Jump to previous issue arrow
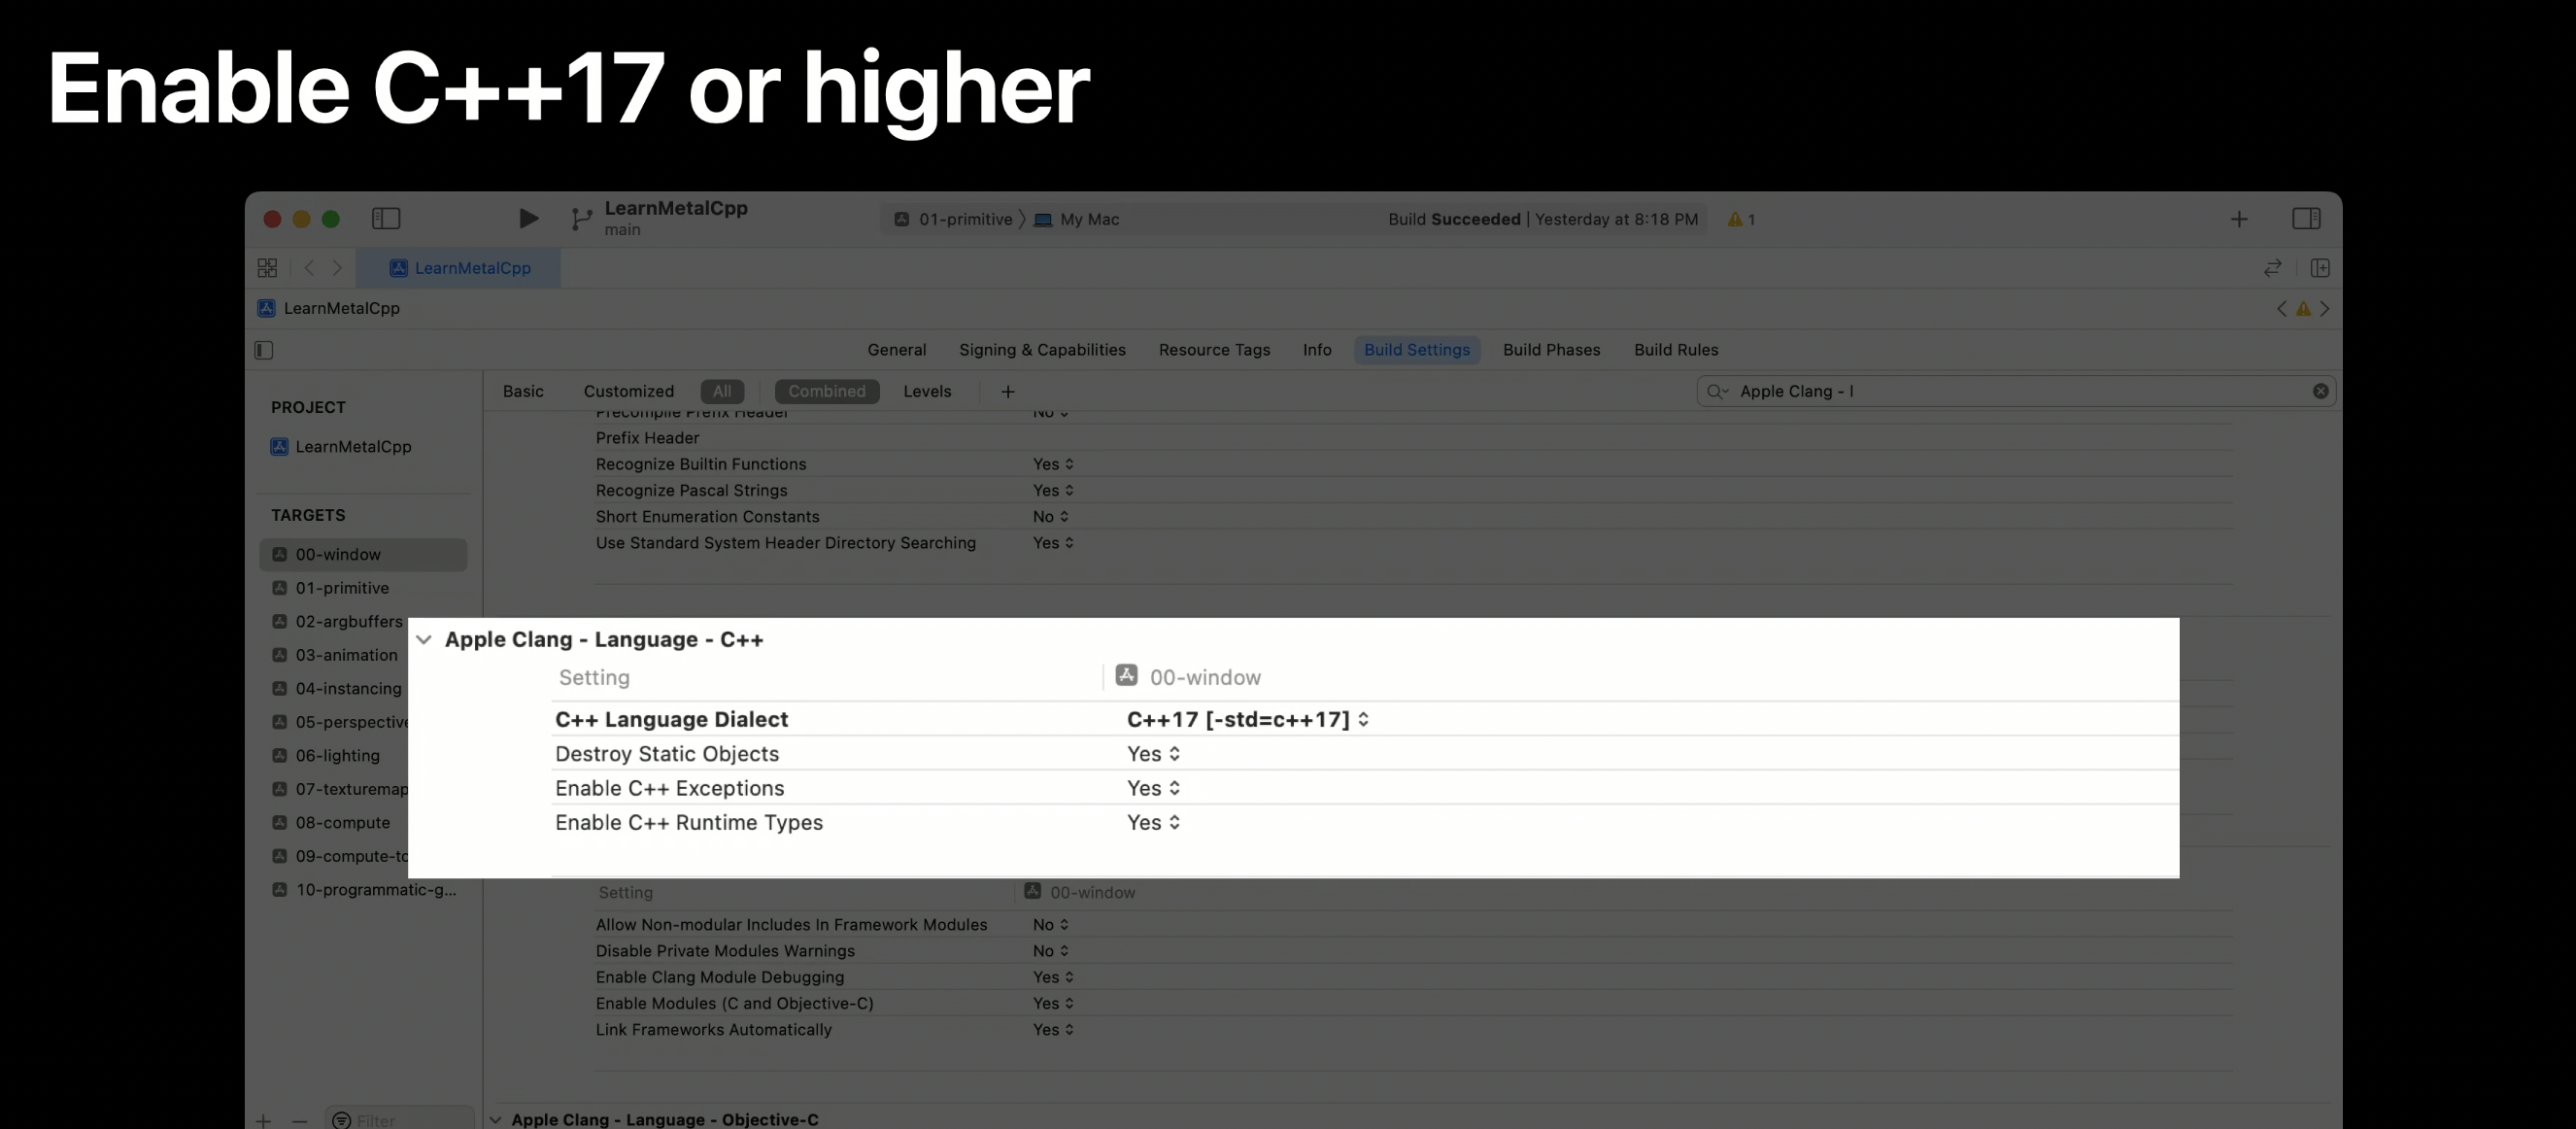The width and height of the screenshot is (2576, 1129). 2281,309
